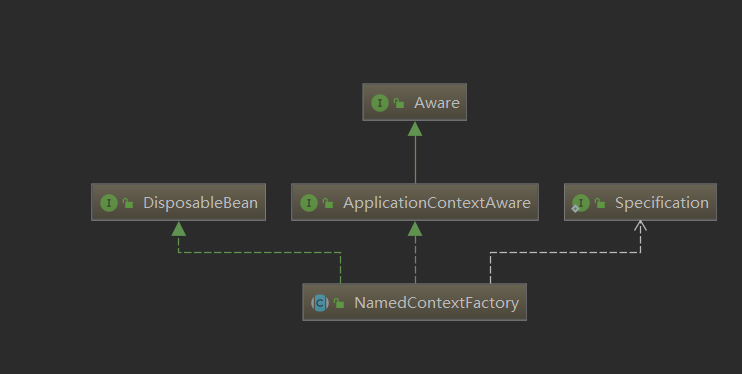Click the class icon on NamedContextFactory
The image size is (742, 374).
tap(320, 303)
